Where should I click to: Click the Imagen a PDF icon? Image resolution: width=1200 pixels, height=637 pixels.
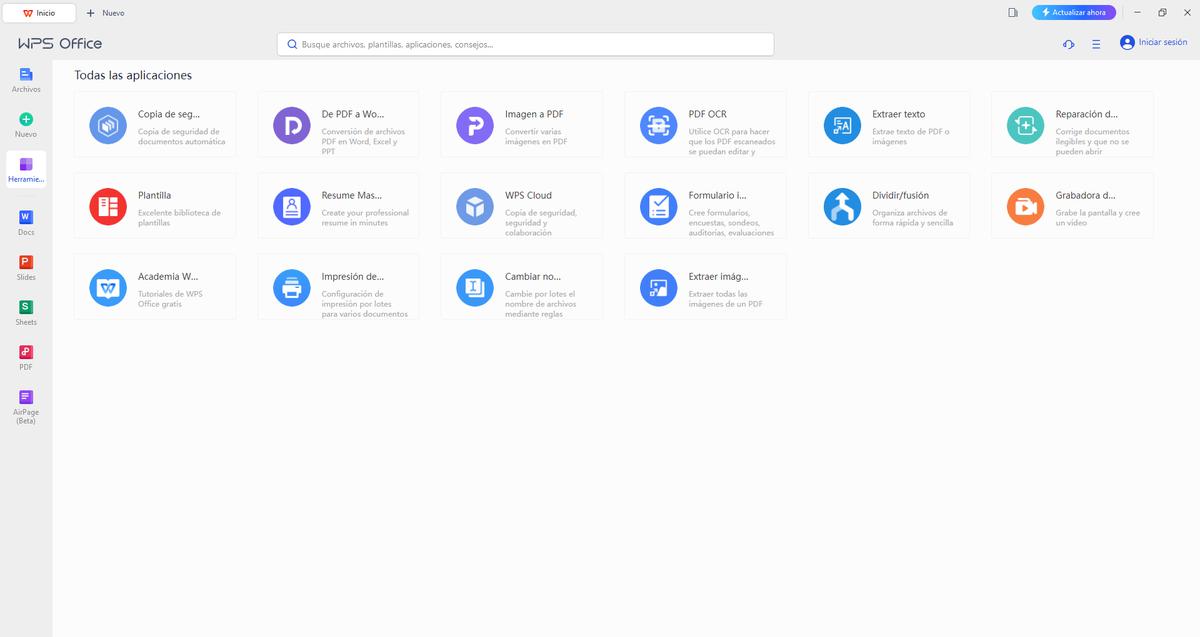point(475,125)
